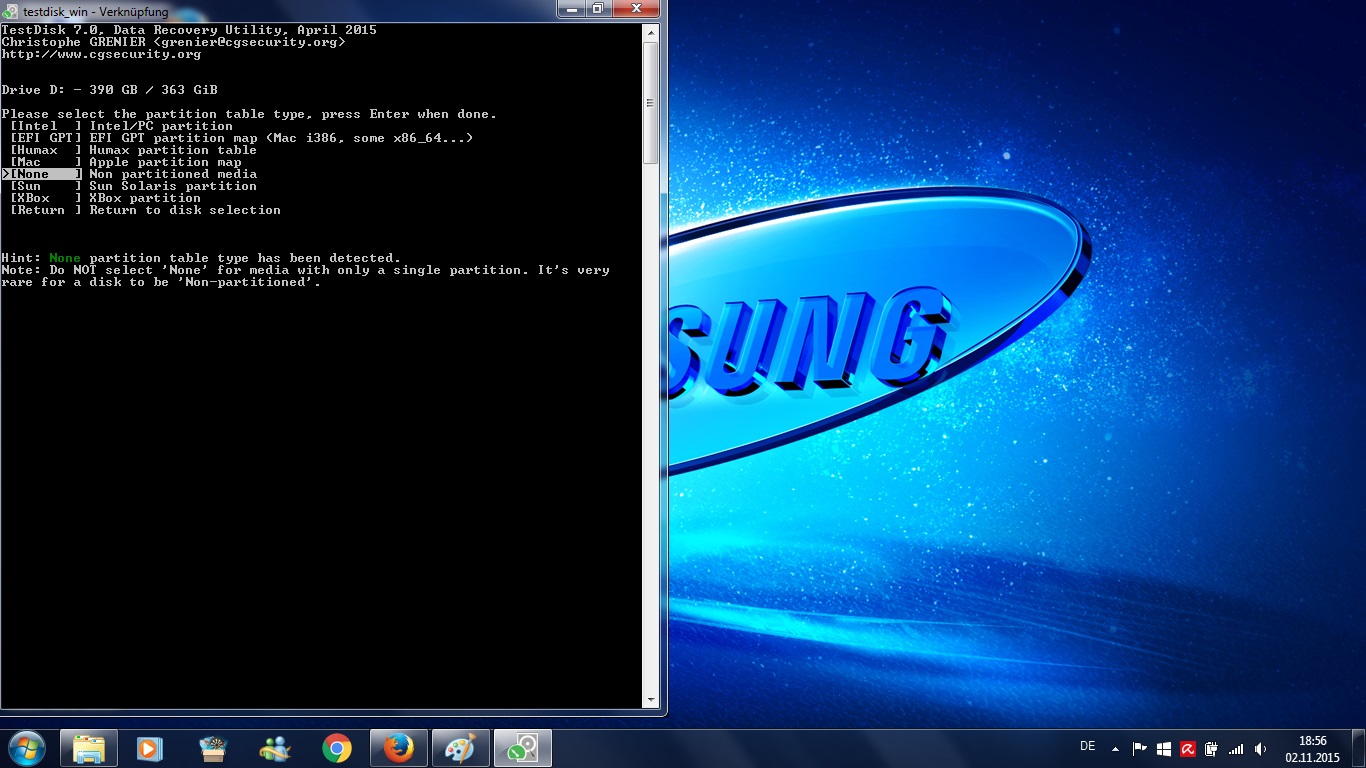This screenshot has height=768, width=1366.
Task: Click the Show Desktop strip
Action: coord(1359,749)
